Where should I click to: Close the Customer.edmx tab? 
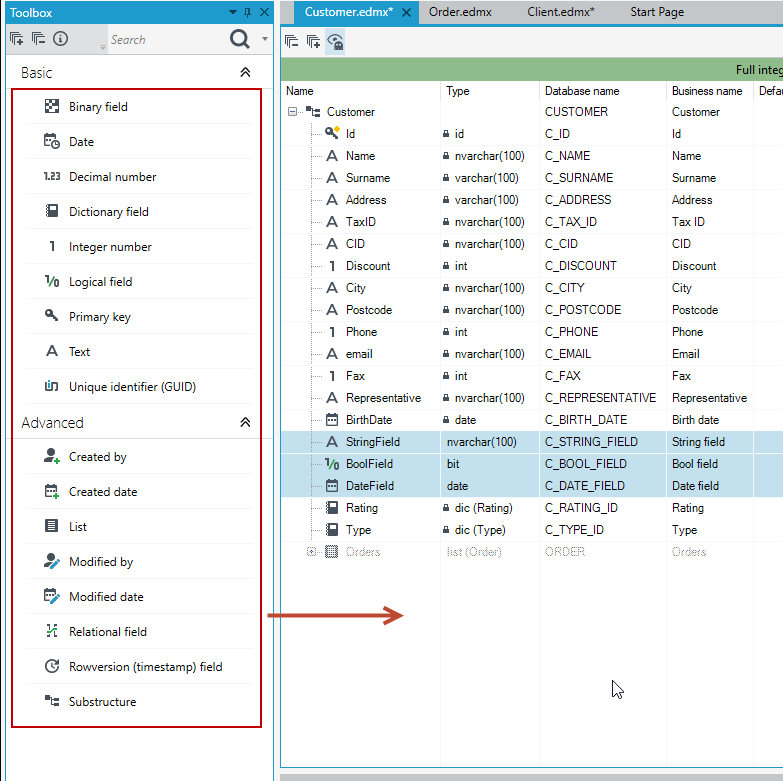click(407, 12)
